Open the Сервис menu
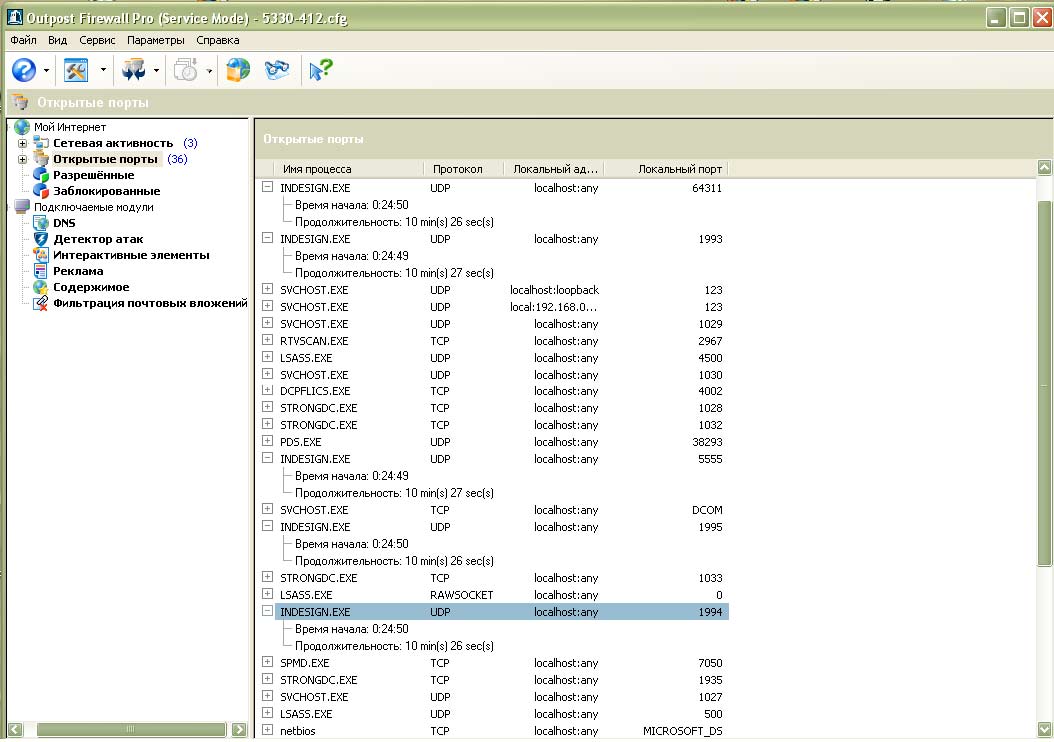1054x742 pixels. [97, 40]
